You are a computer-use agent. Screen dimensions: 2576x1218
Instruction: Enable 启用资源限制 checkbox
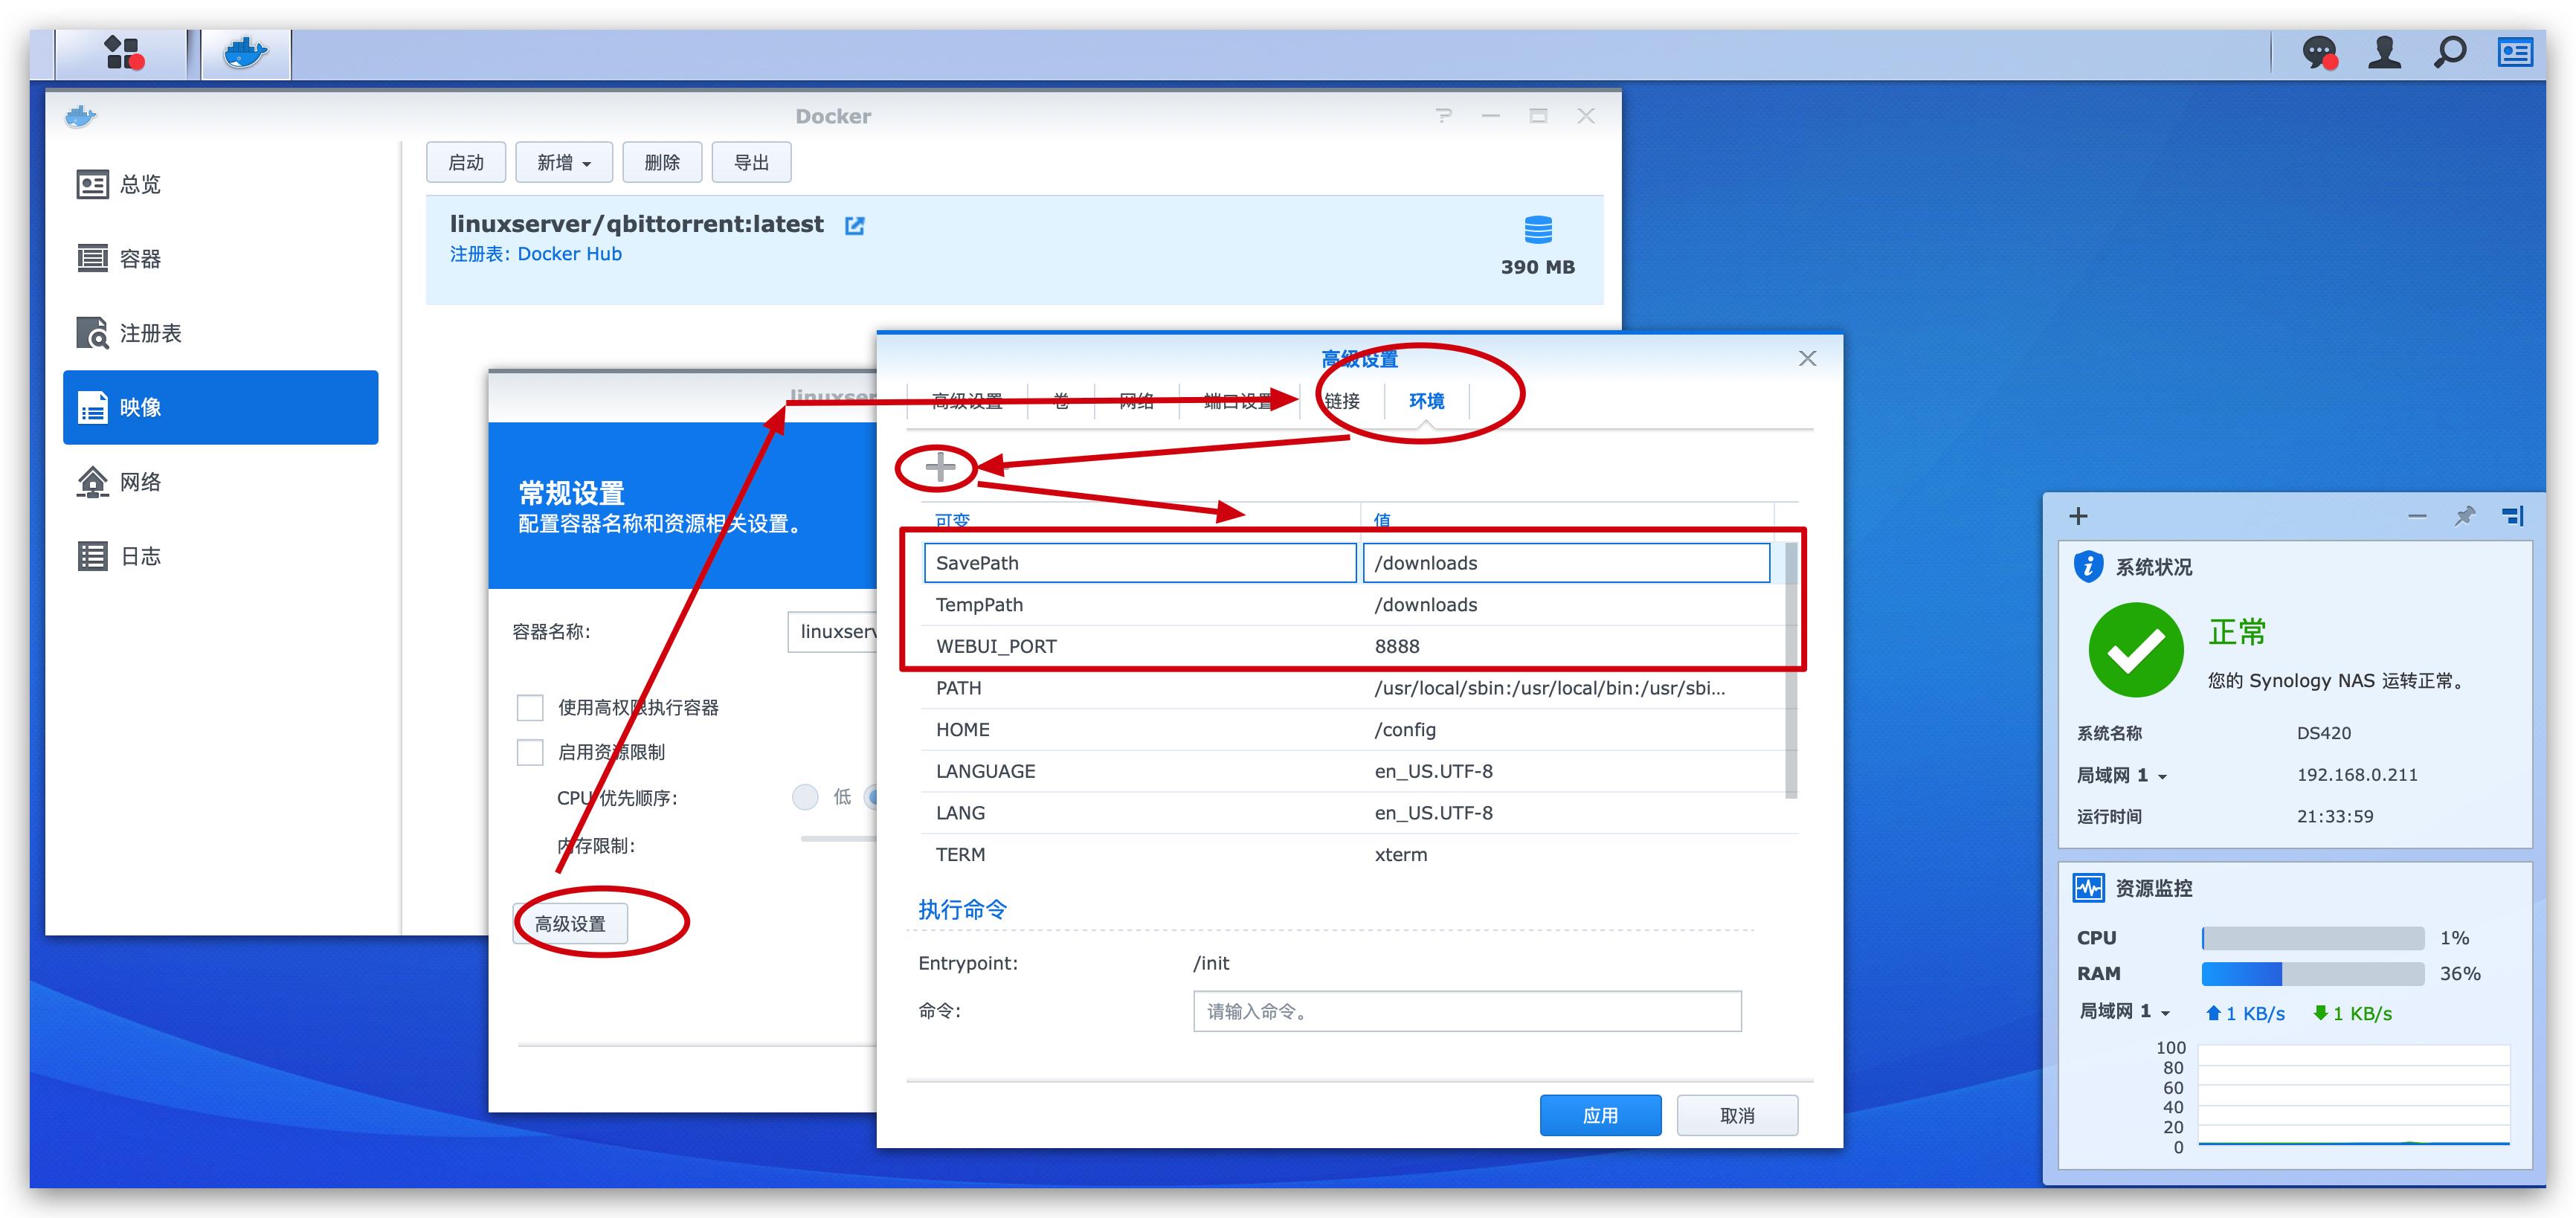(530, 752)
